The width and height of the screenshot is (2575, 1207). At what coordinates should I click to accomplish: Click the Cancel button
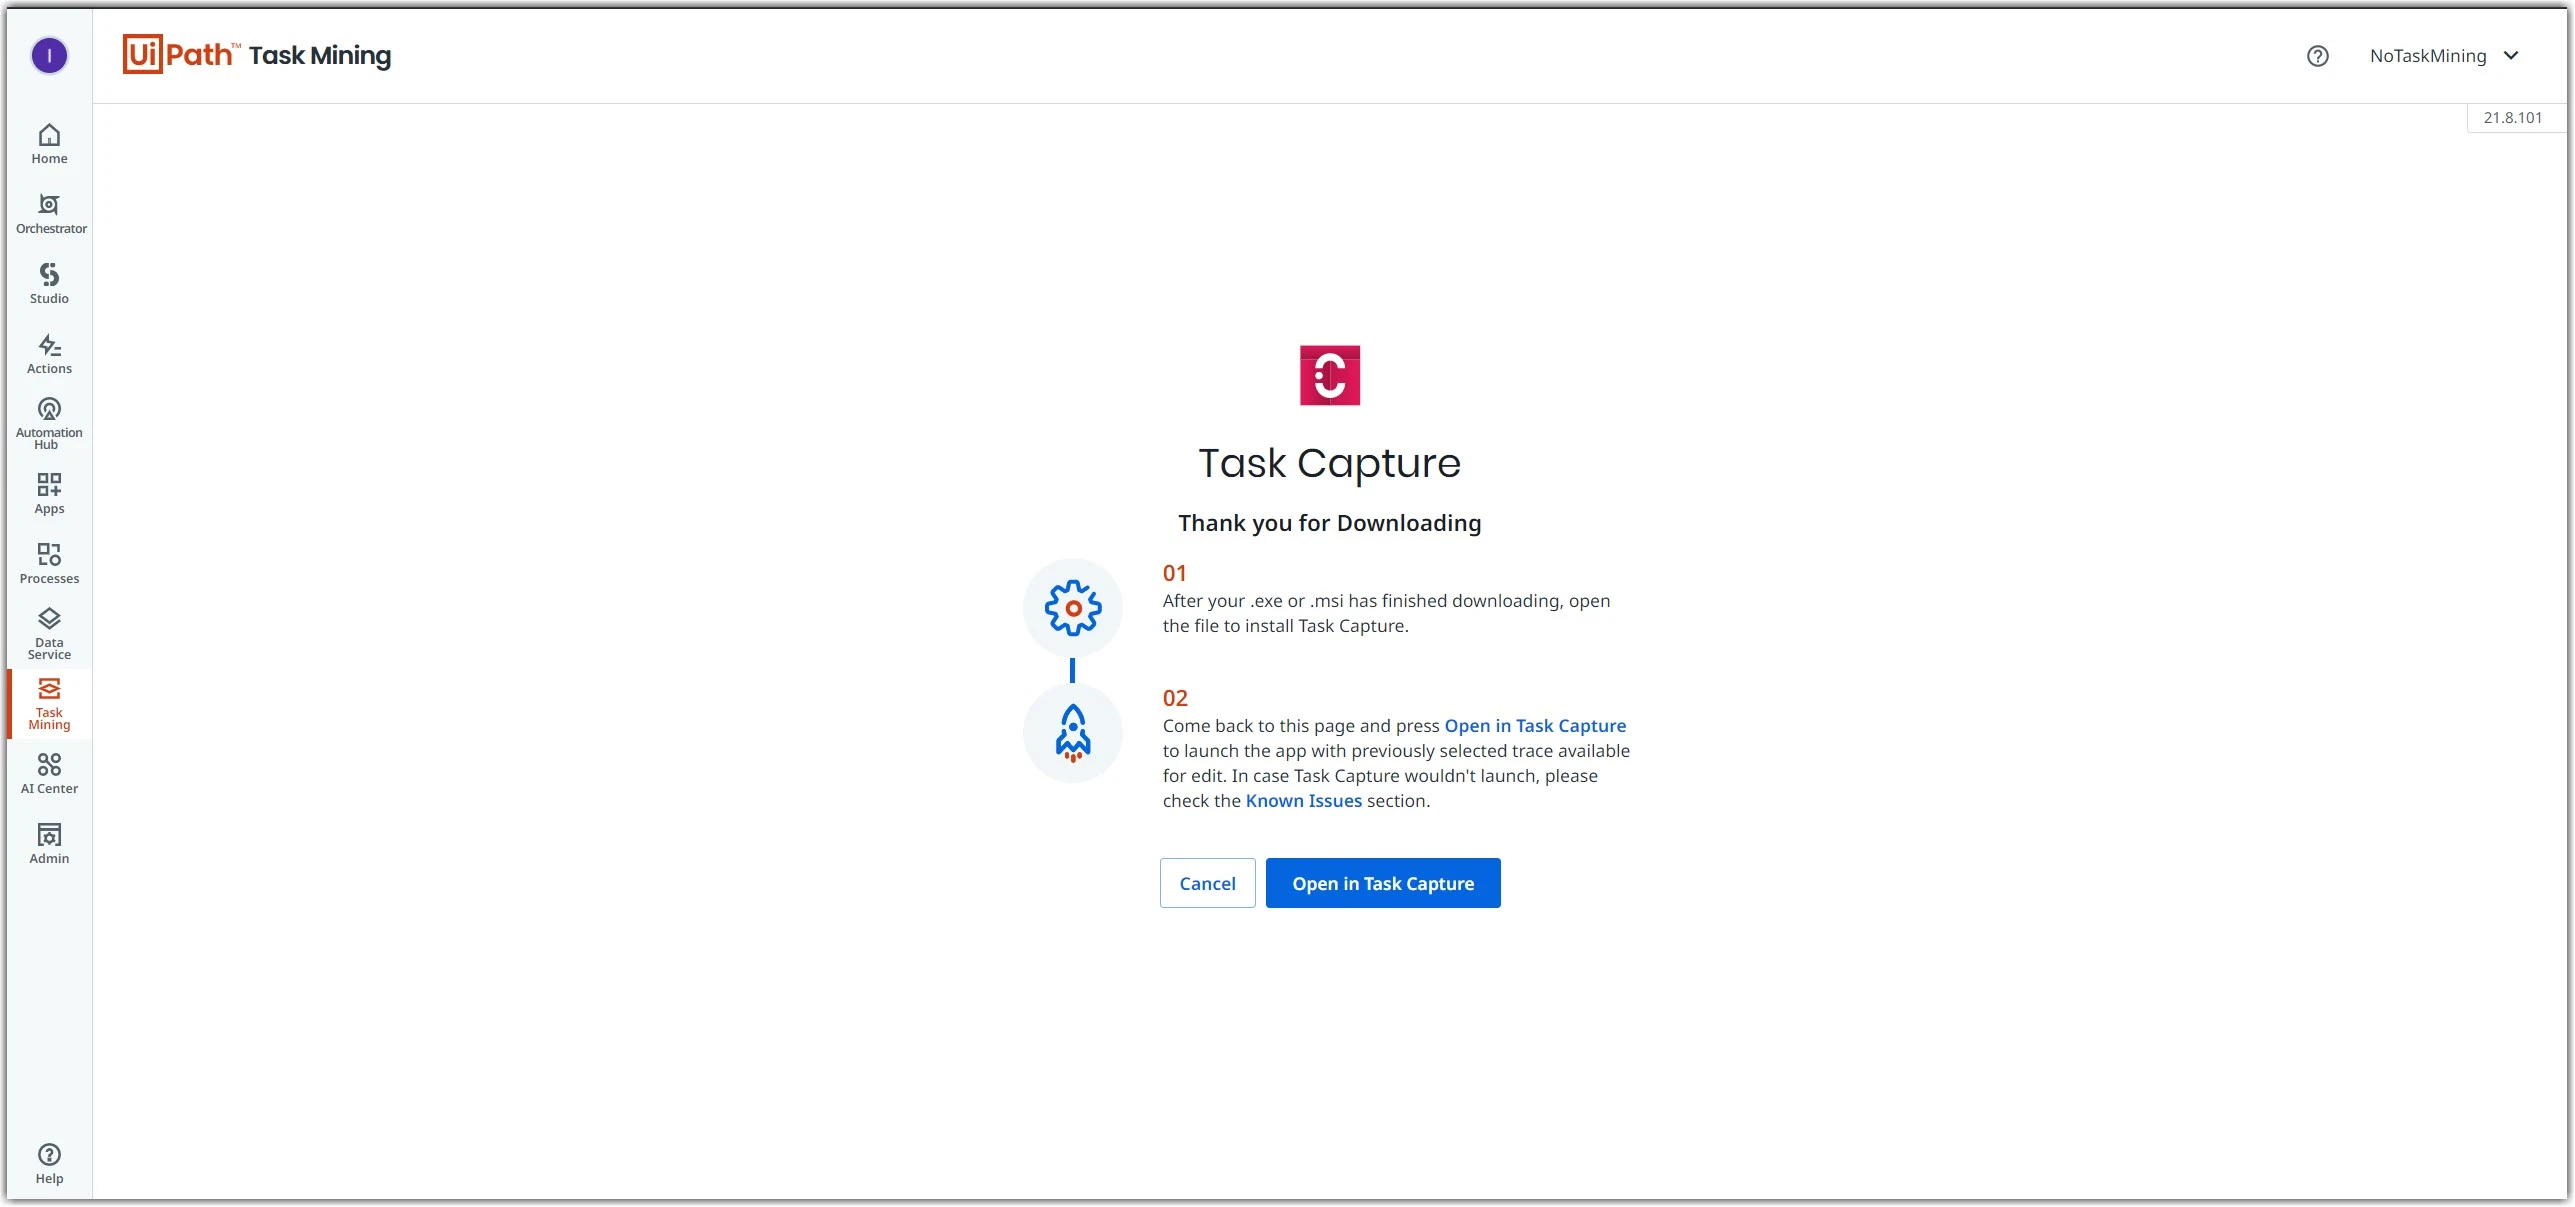click(x=1207, y=883)
